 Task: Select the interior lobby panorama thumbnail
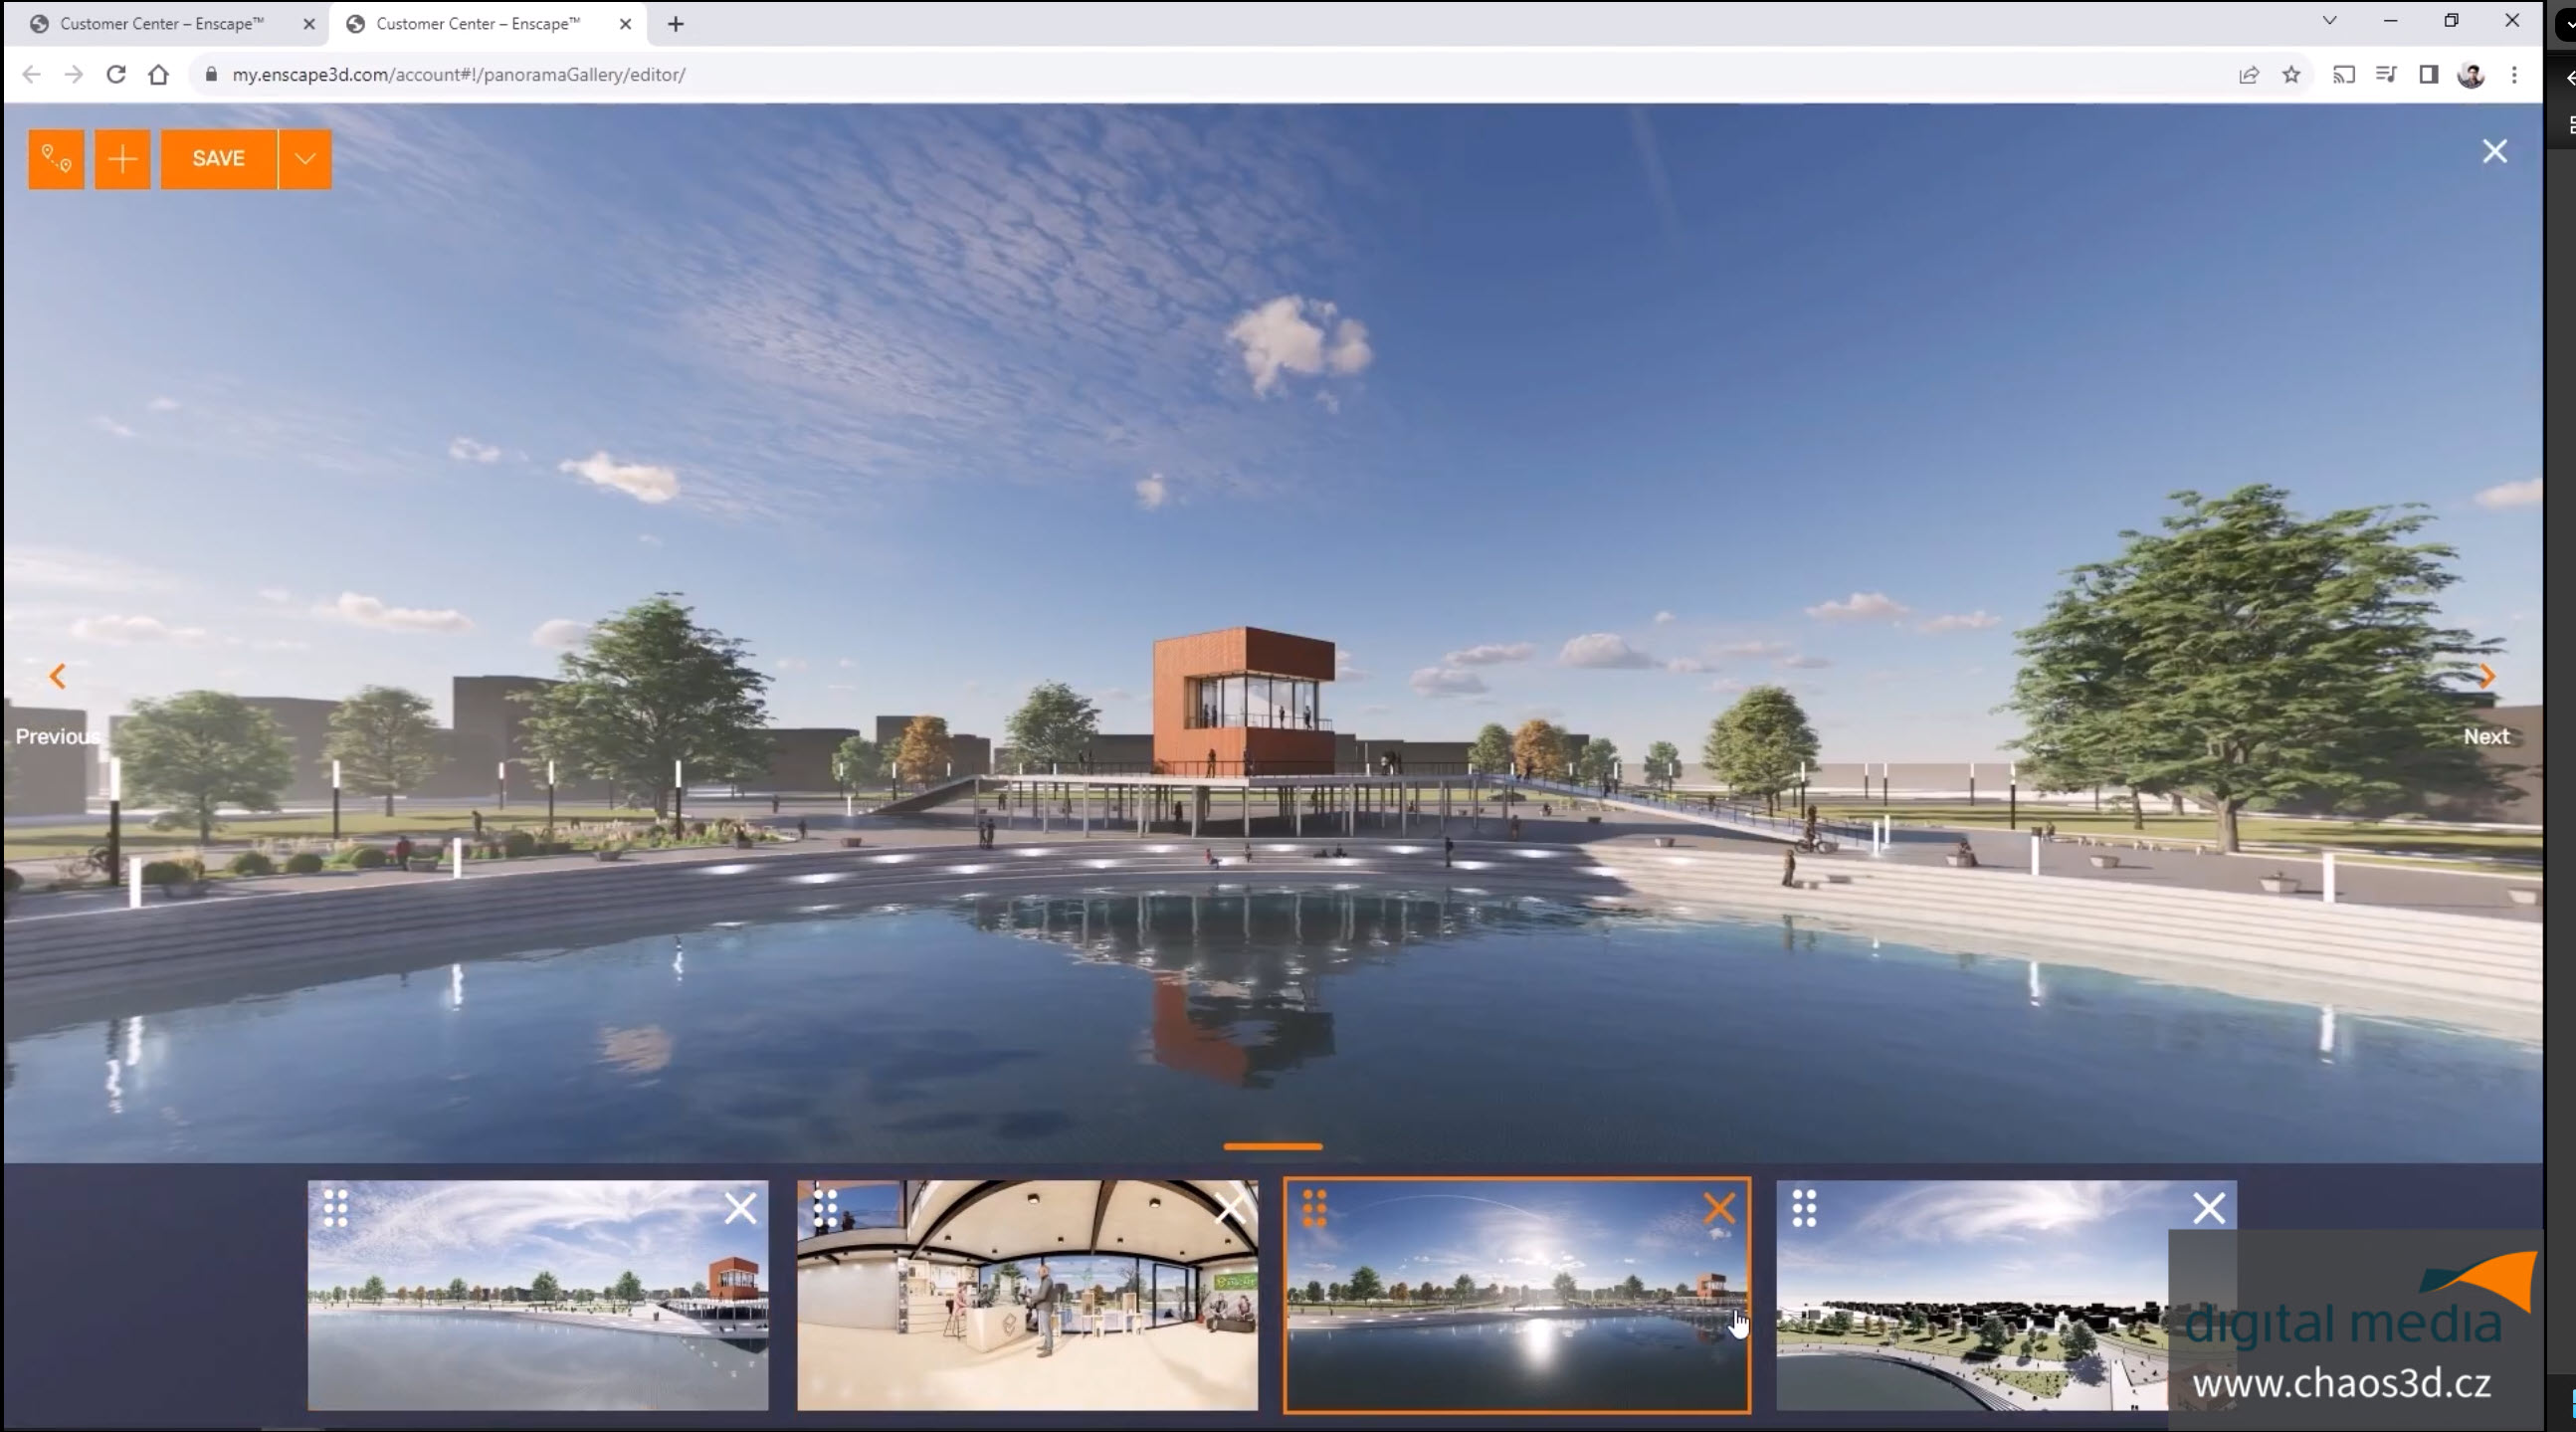tap(1026, 1310)
